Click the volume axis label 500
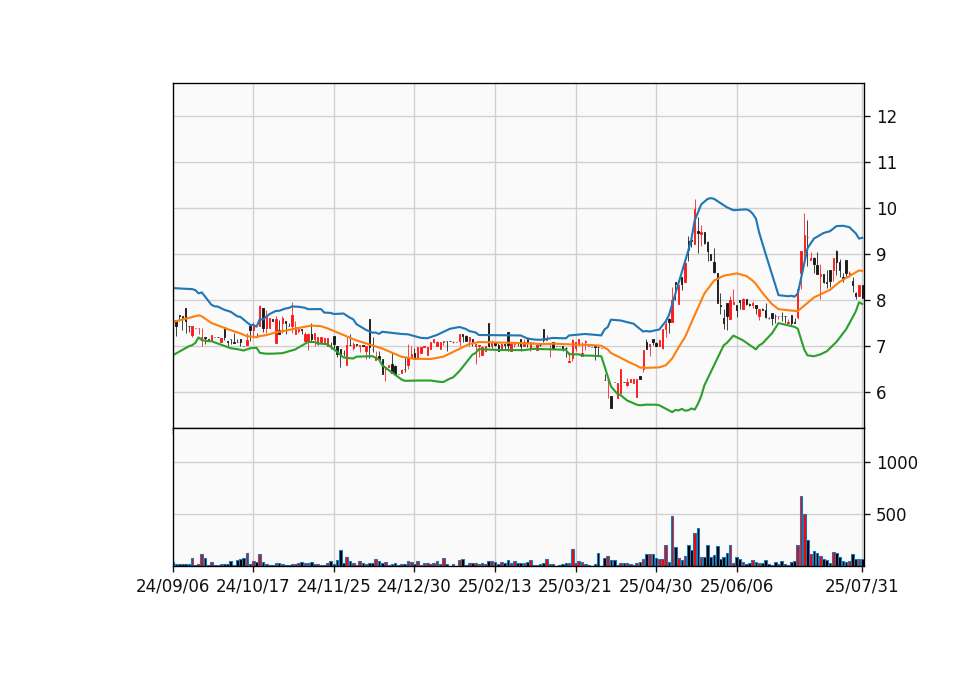 [x=891, y=515]
